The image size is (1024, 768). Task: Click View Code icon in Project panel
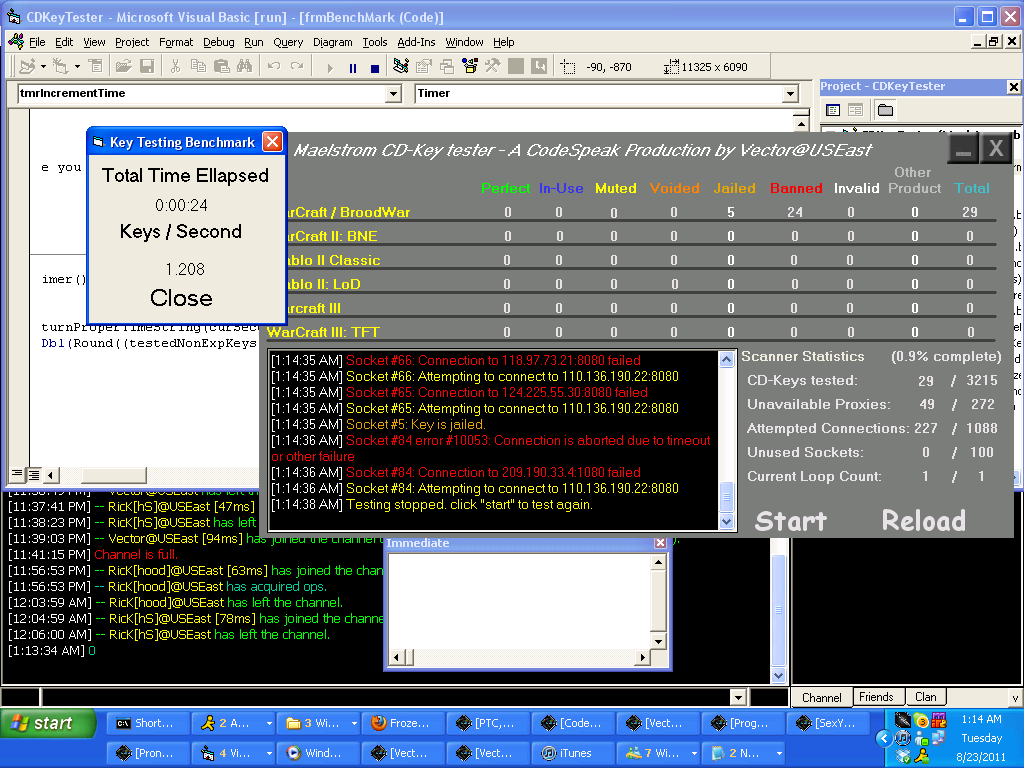tap(833, 110)
